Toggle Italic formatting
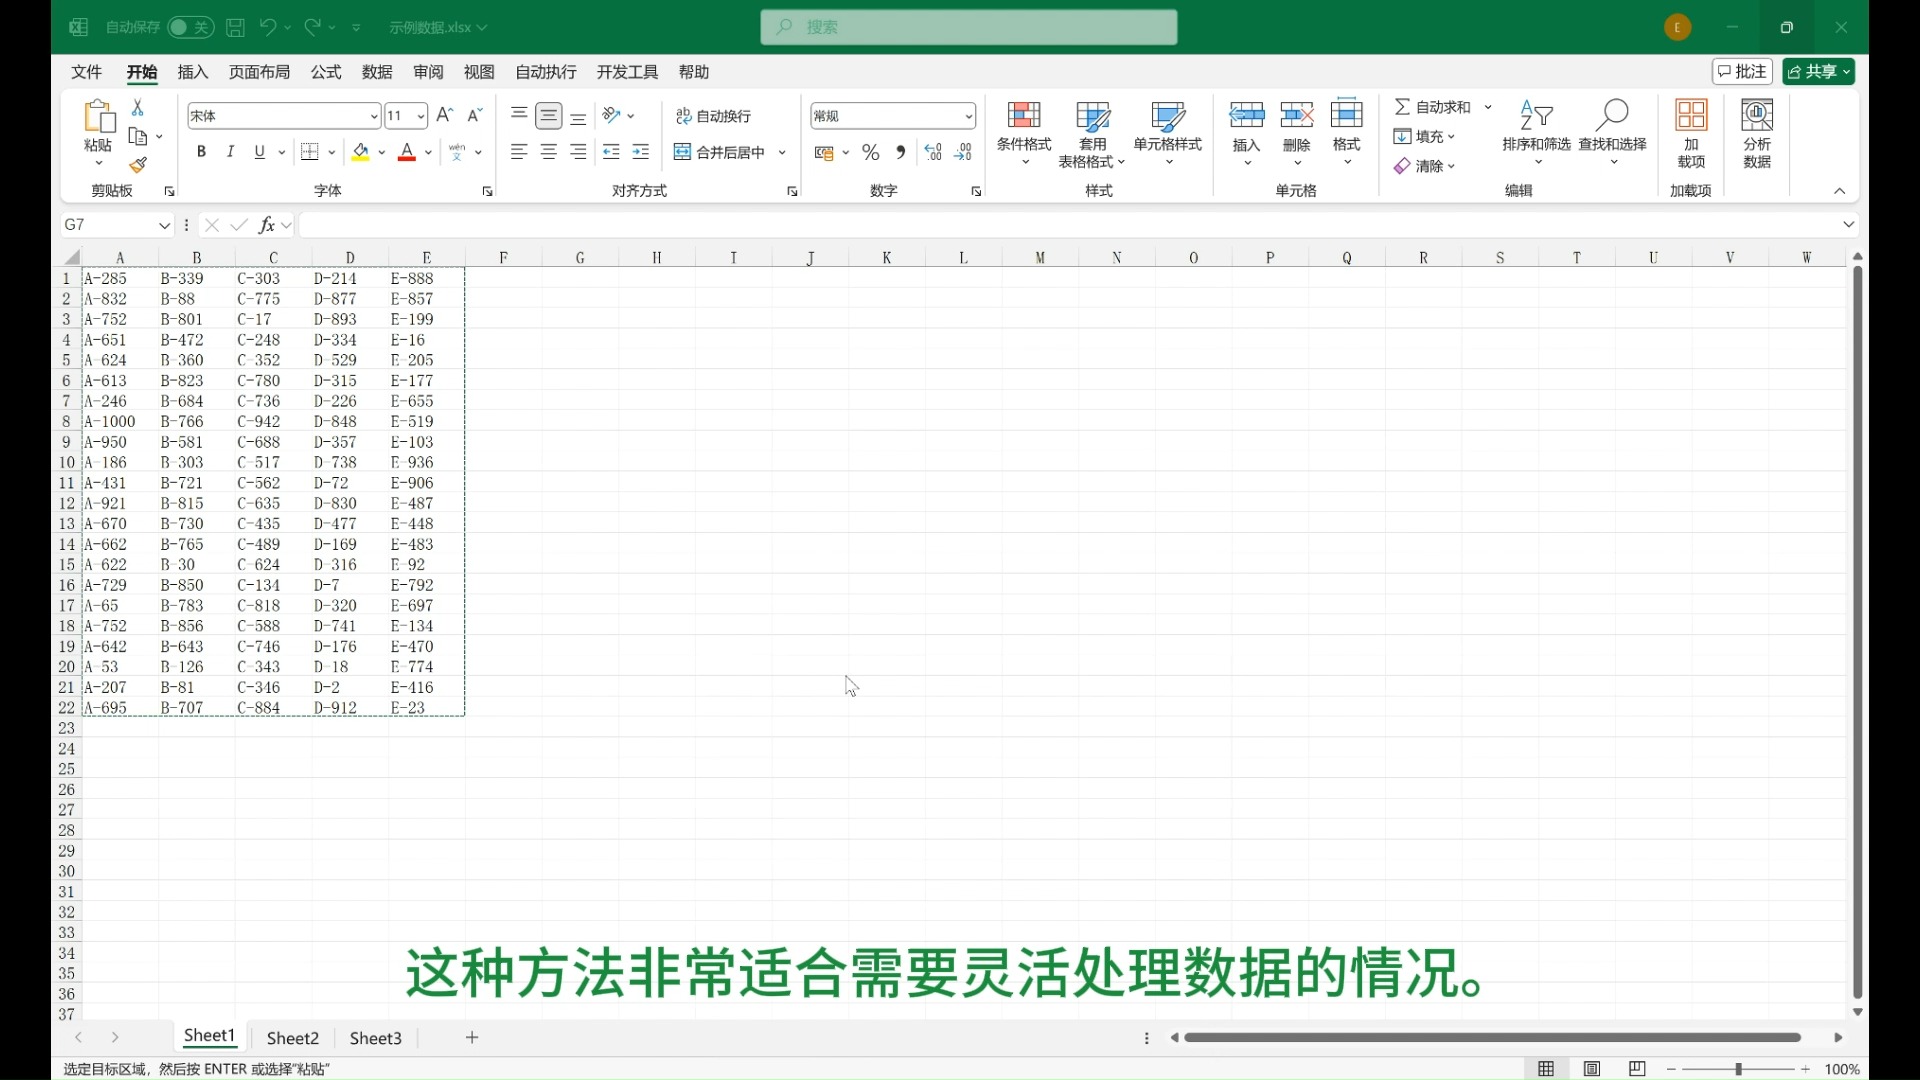The width and height of the screenshot is (1920, 1080). (x=230, y=152)
